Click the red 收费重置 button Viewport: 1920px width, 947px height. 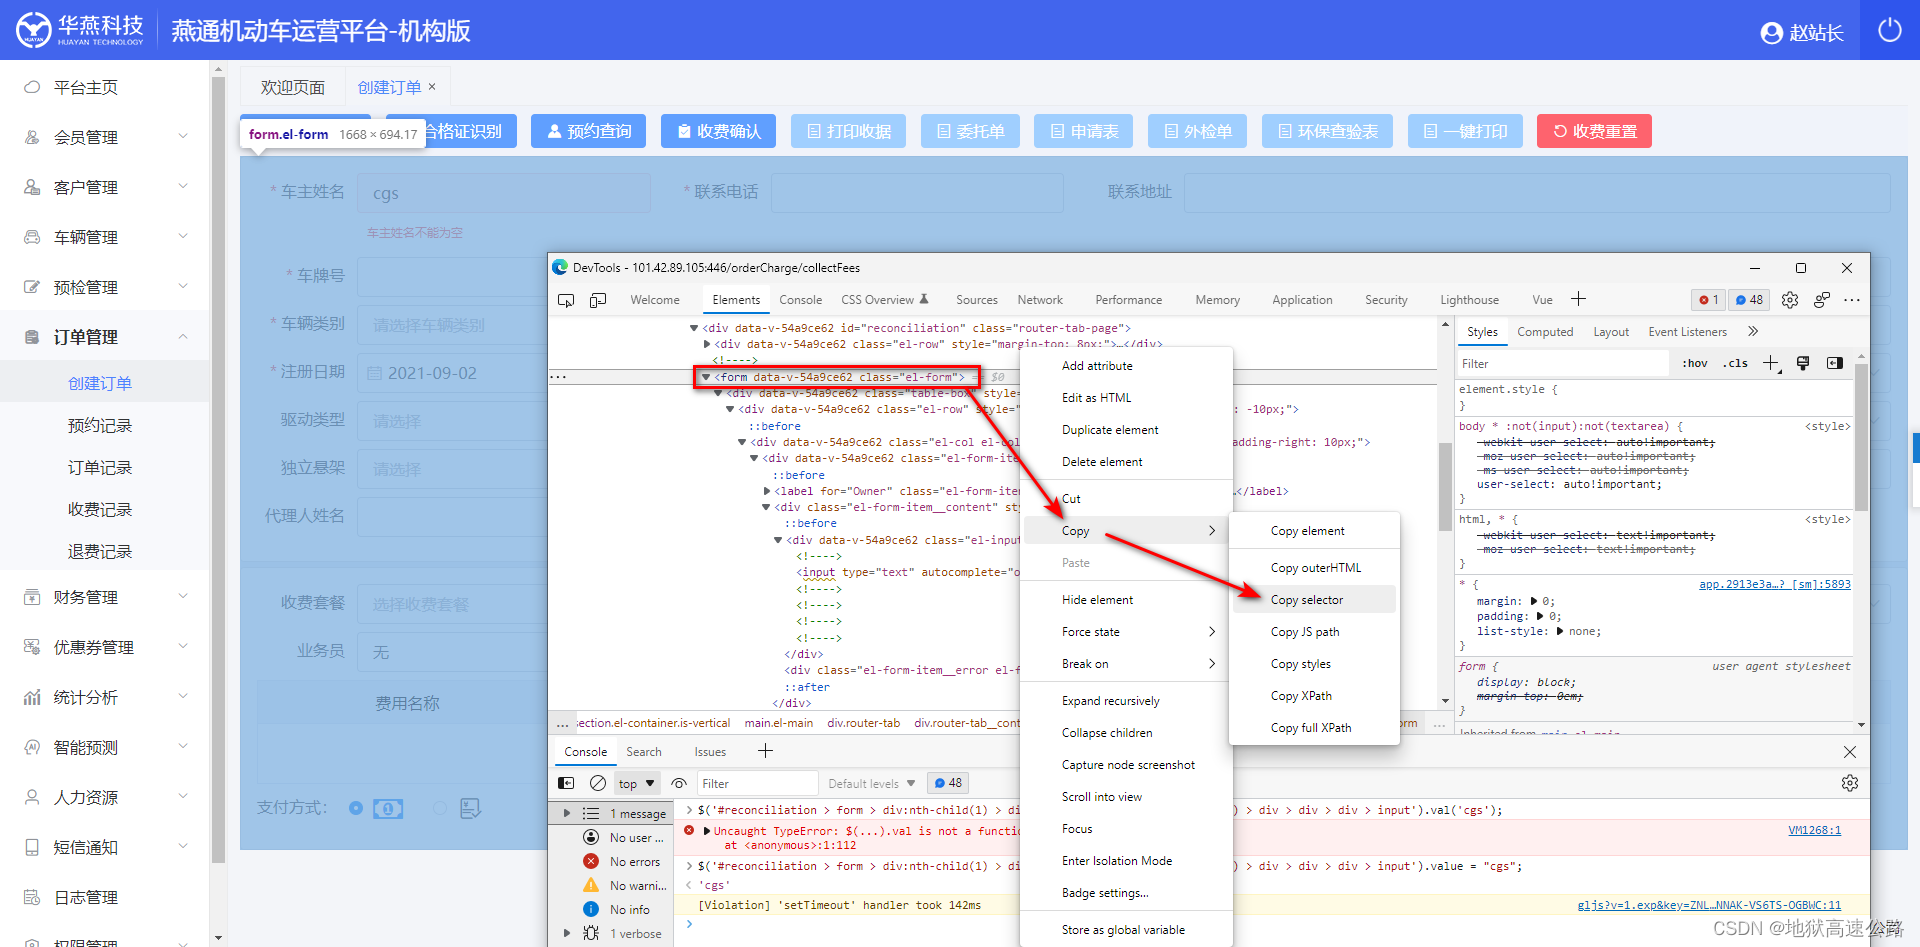[x=1595, y=131]
